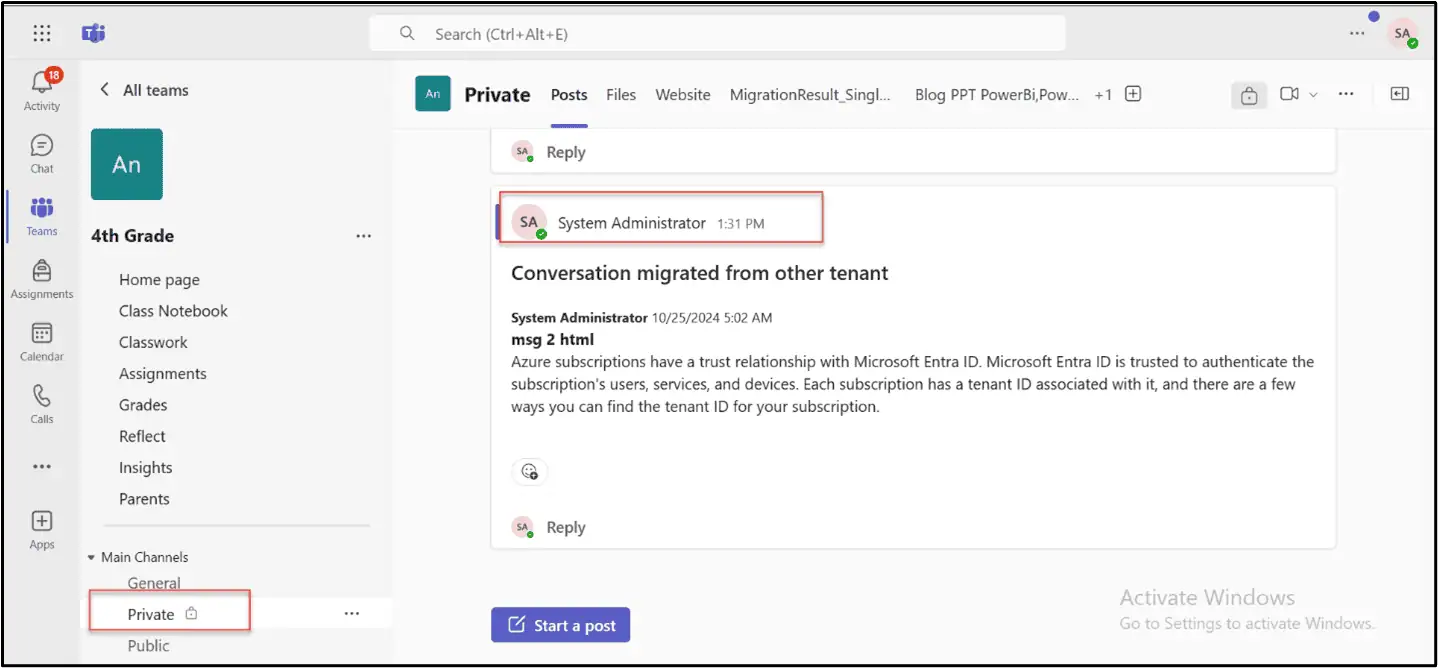Collapse the Main Channels section
The height and width of the screenshot is (668, 1438).
(91, 557)
